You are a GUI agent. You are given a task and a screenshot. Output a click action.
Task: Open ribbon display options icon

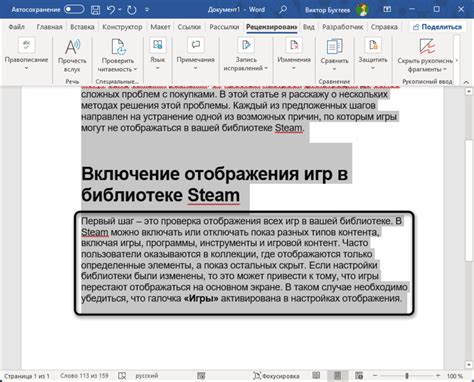(x=387, y=9)
